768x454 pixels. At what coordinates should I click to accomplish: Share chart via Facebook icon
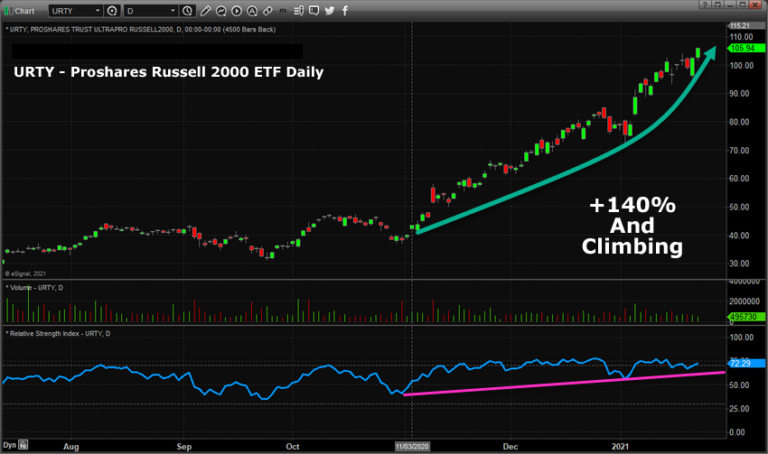click(345, 11)
